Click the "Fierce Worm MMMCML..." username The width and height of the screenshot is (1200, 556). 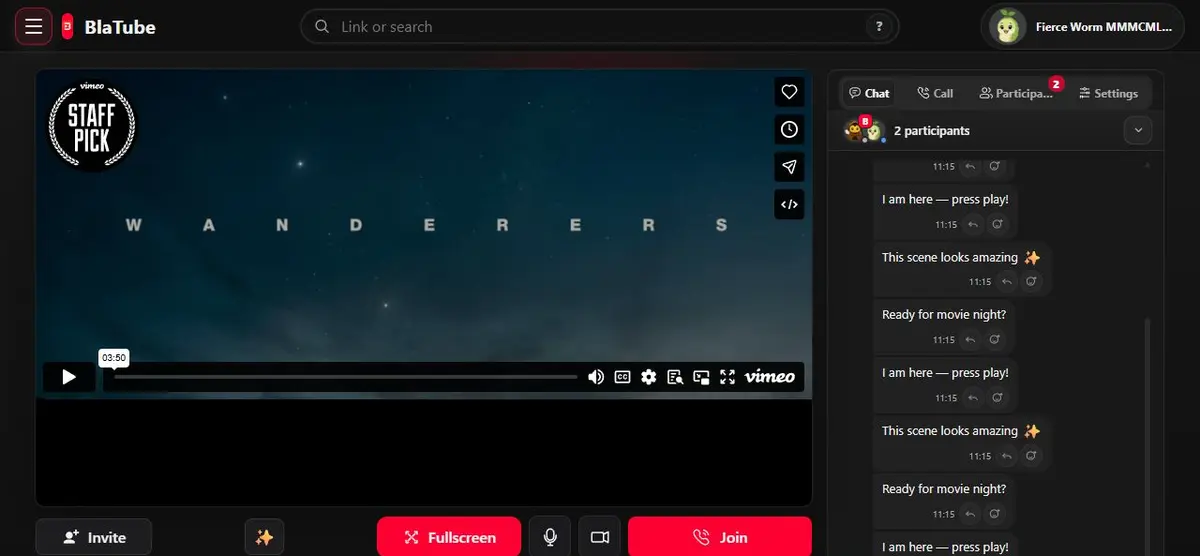pos(1105,27)
